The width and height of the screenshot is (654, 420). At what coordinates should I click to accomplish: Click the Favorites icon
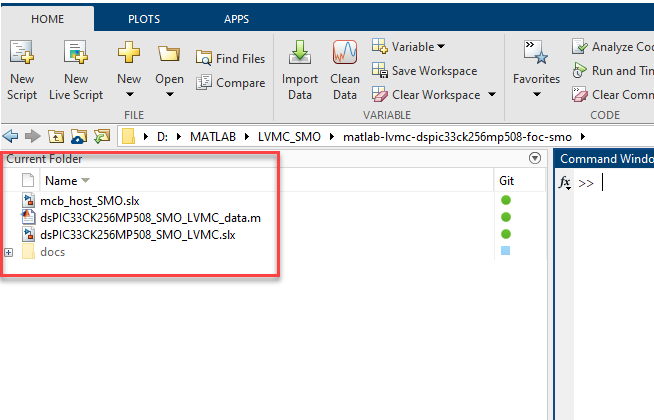[x=536, y=53]
